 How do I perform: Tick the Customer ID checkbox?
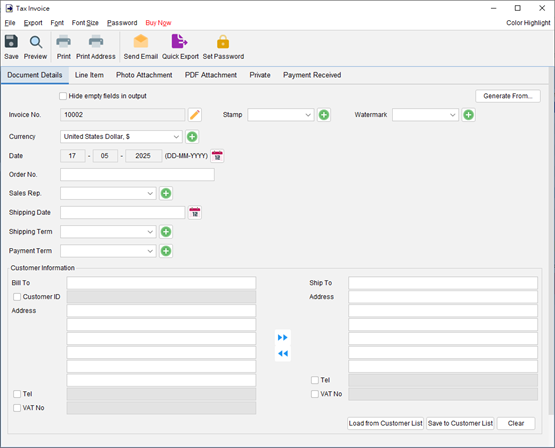[x=17, y=297]
